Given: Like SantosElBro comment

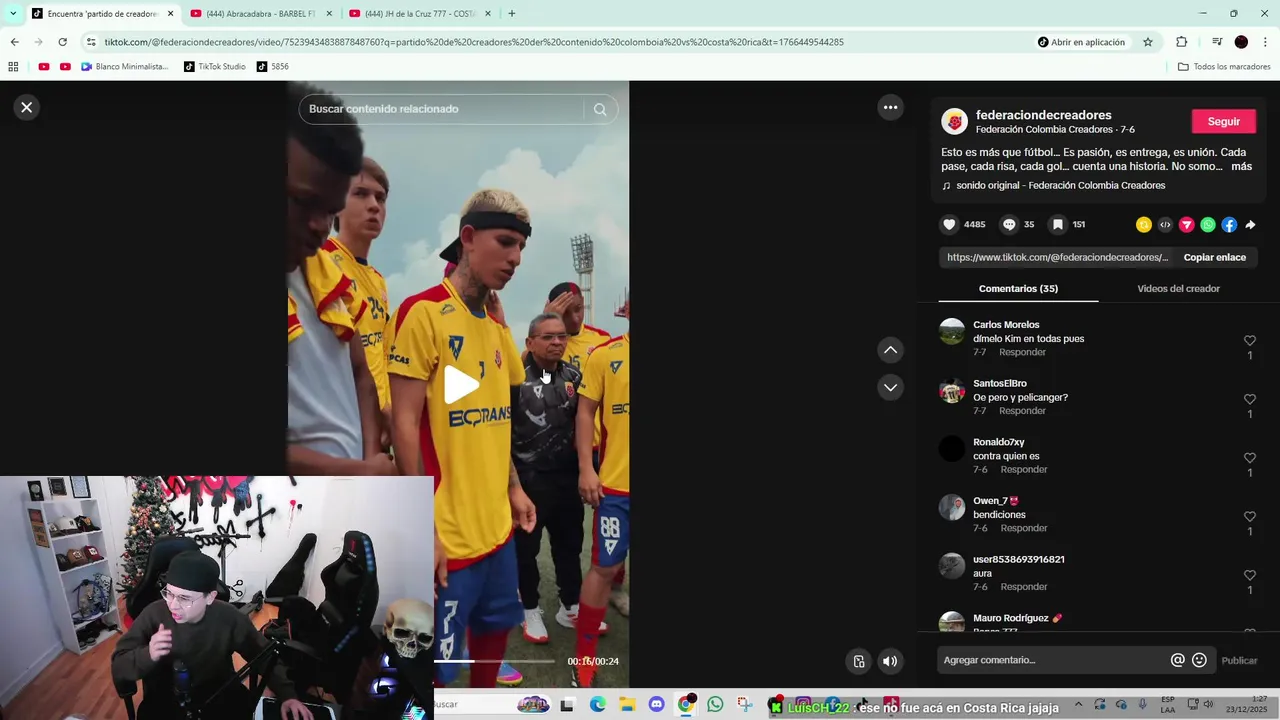Looking at the screenshot, I should (x=1249, y=400).
